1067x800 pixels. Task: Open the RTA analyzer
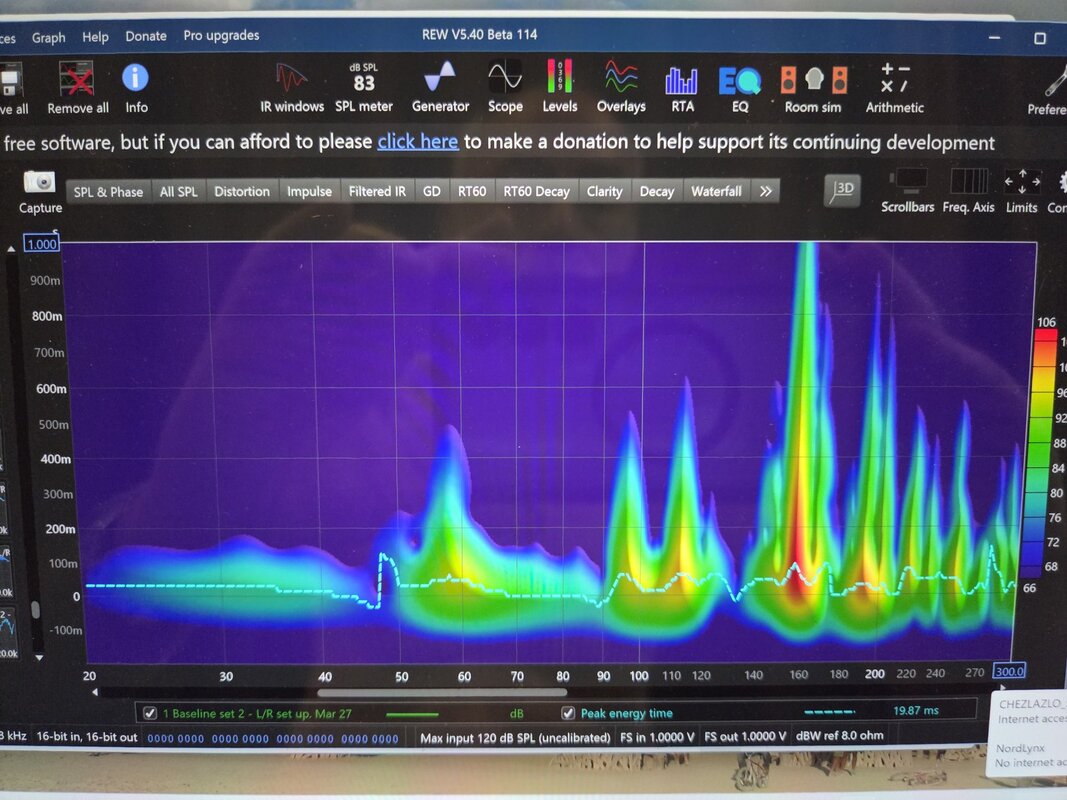pos(682,88)
